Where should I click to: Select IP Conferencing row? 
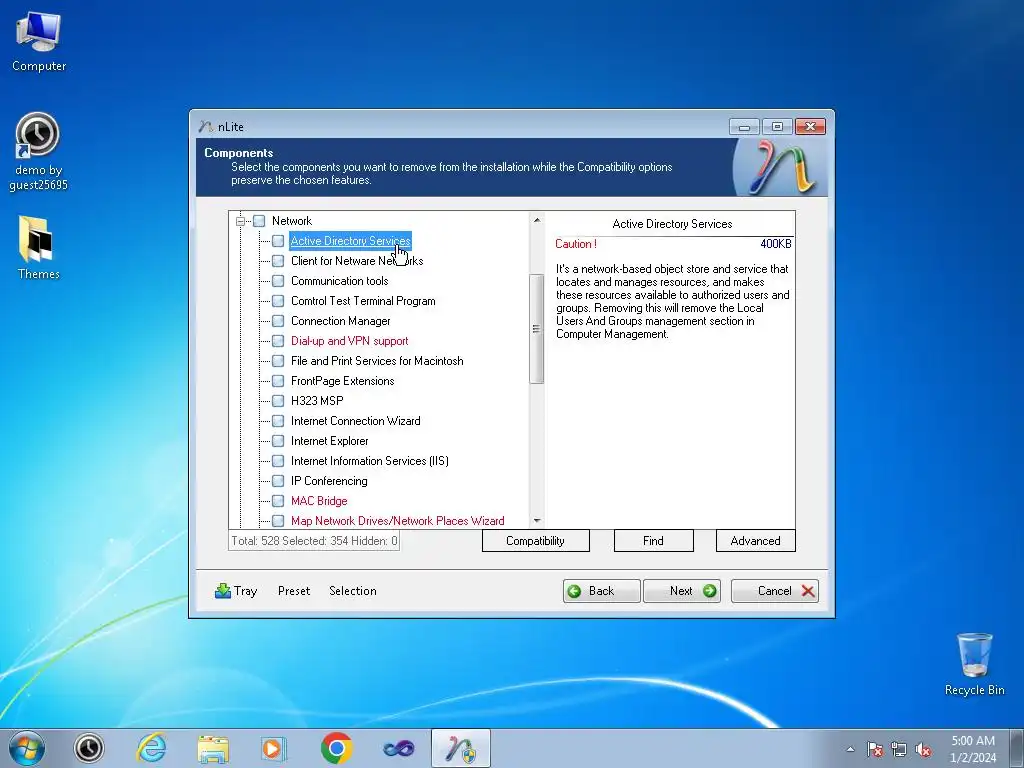pyautogui.click(x=329, y=481)
